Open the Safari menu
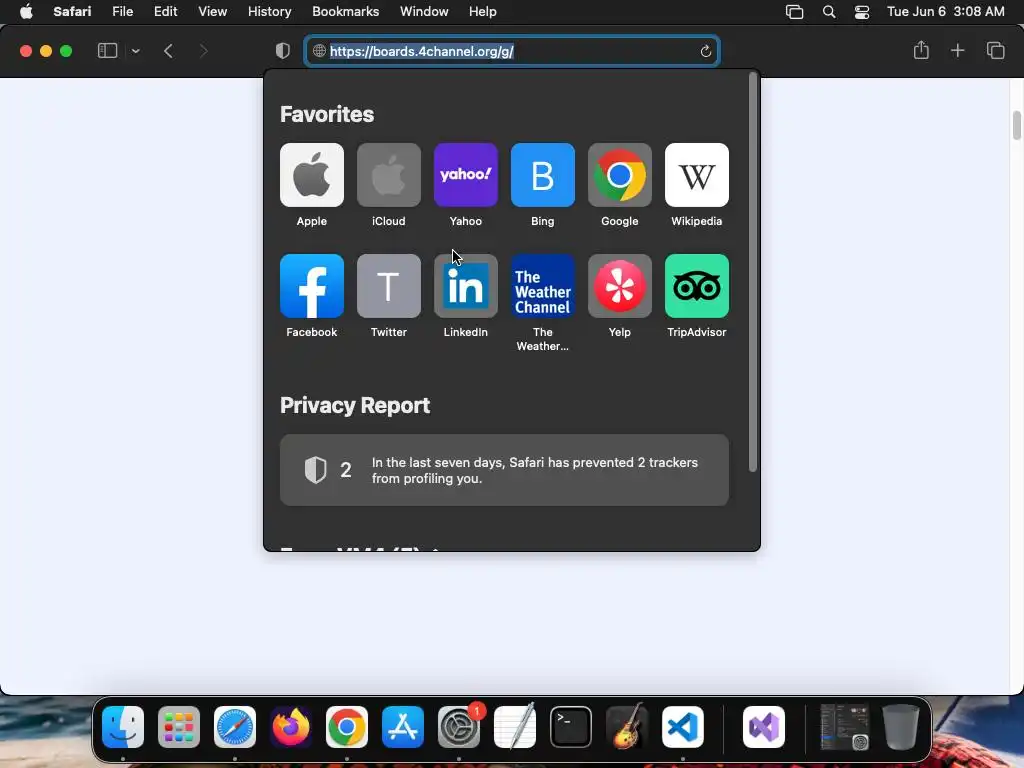 72,12
